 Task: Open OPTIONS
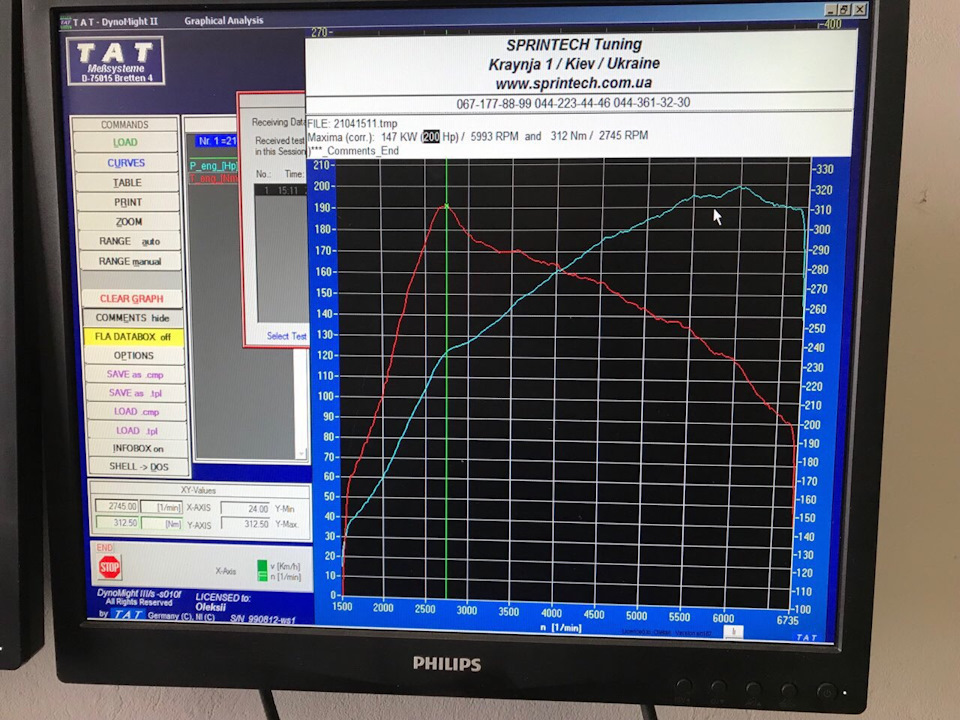pos(133,356)
